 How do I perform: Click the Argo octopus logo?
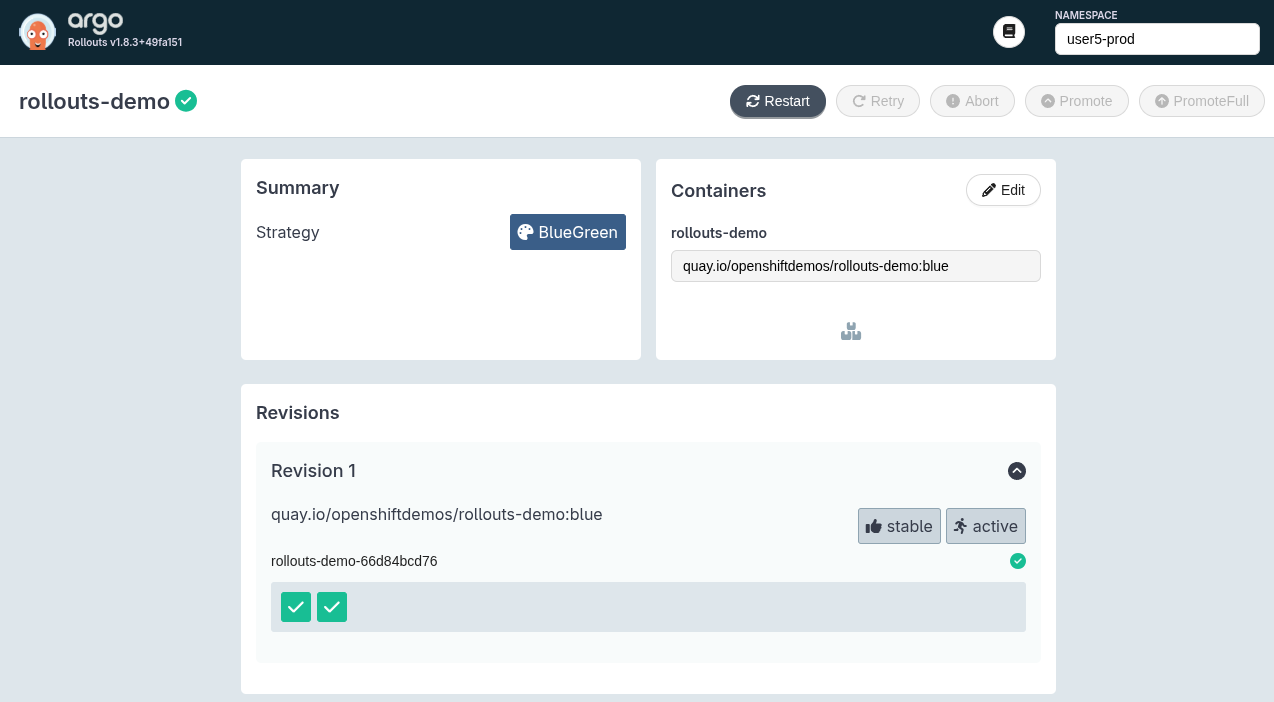tap(37, 32)
